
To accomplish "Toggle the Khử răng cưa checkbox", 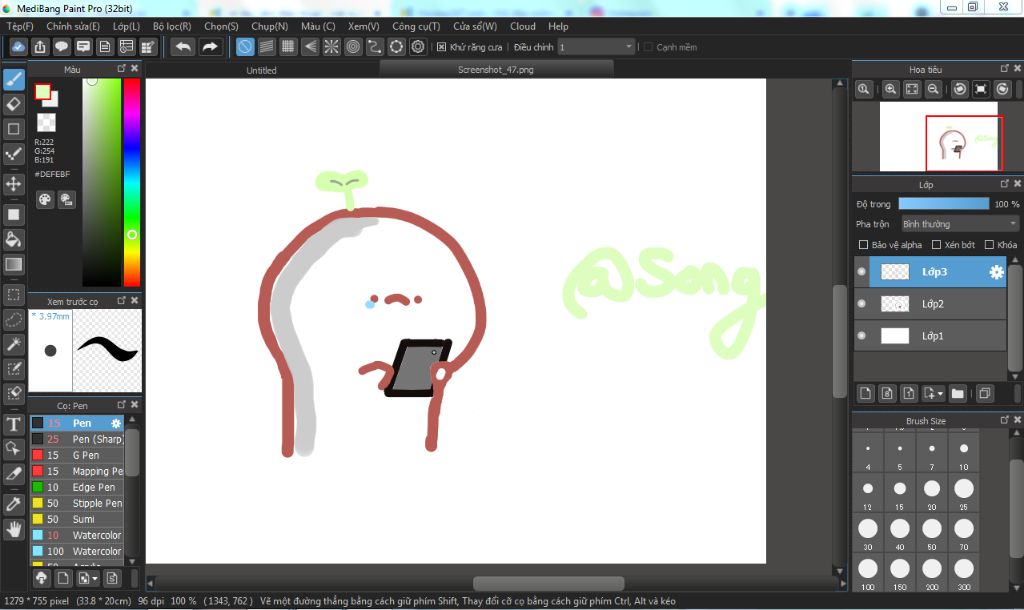I will point(442,47).
